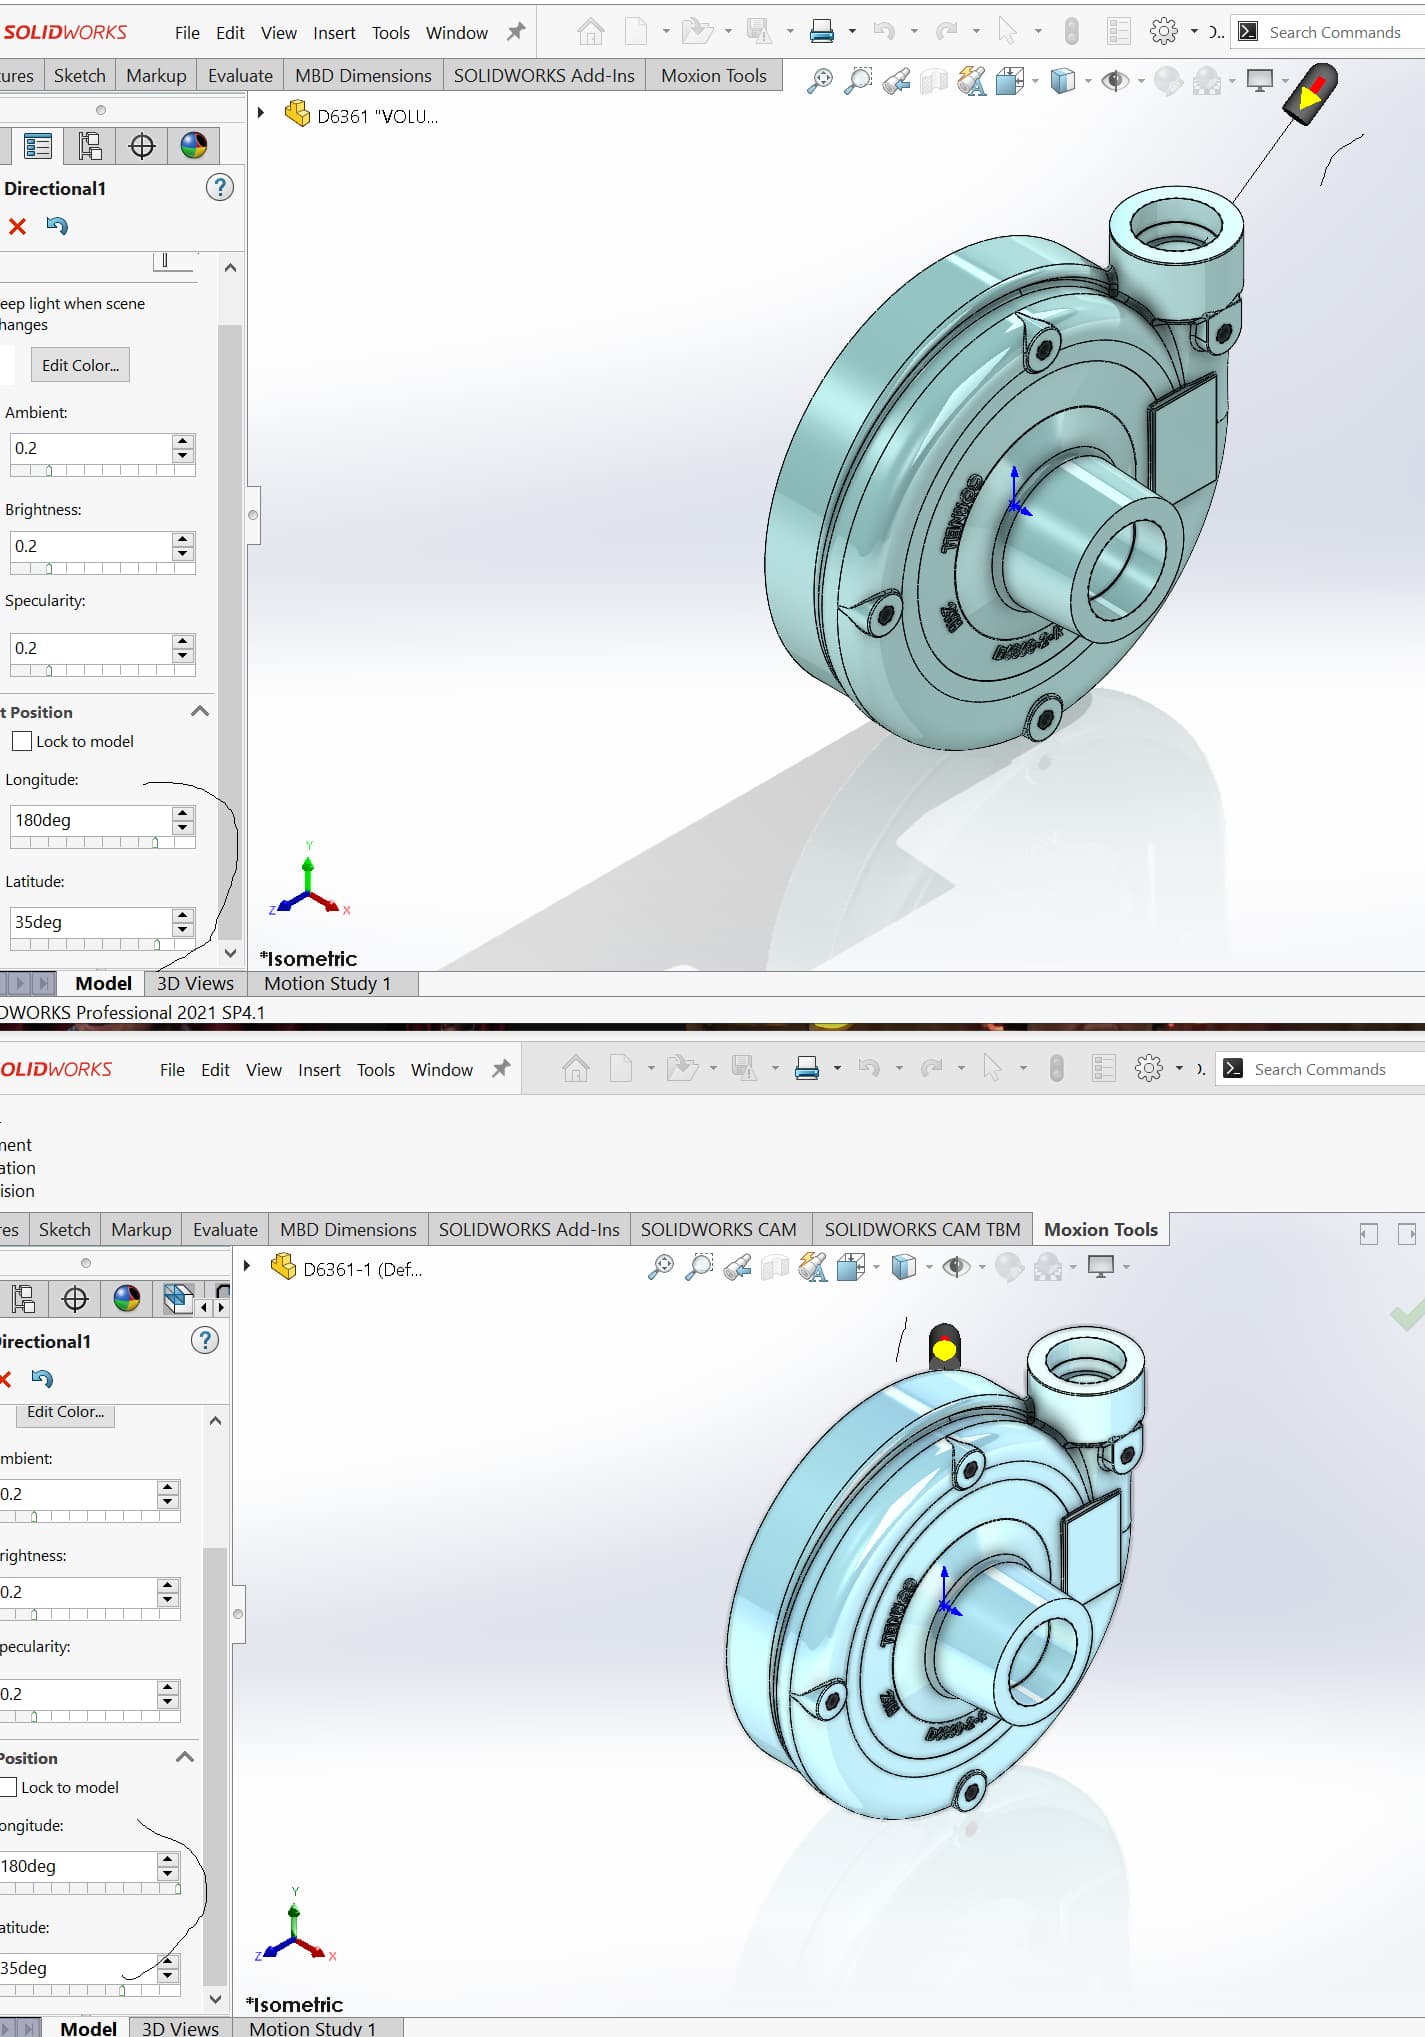Check Lock to model in bottom window
1425x2037 pixels.
click(8, 1787)
